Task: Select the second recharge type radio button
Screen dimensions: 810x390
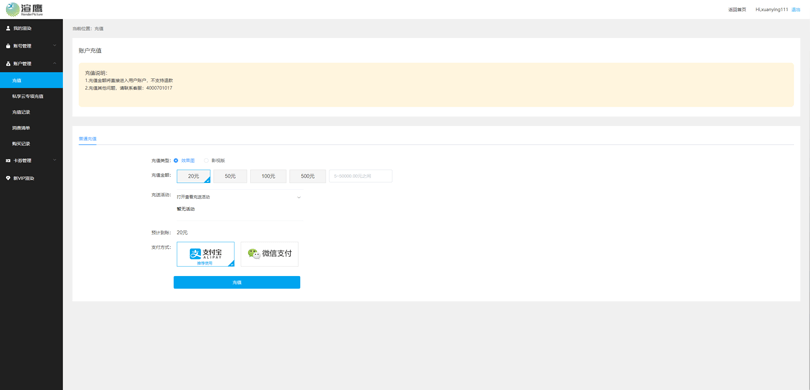Action: pos(206,160)
